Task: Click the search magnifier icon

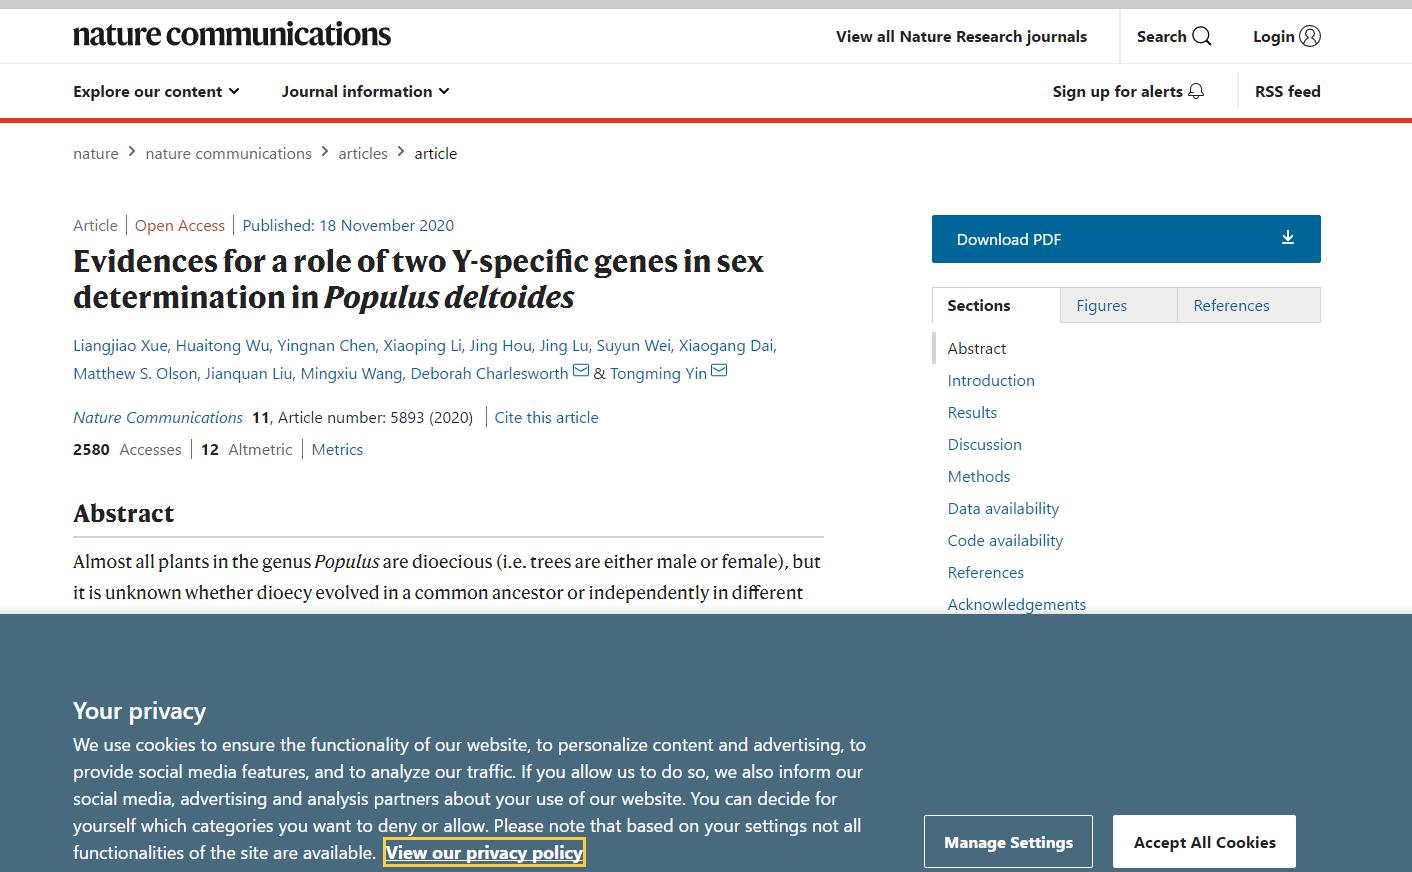Action: pos(1202,37)
